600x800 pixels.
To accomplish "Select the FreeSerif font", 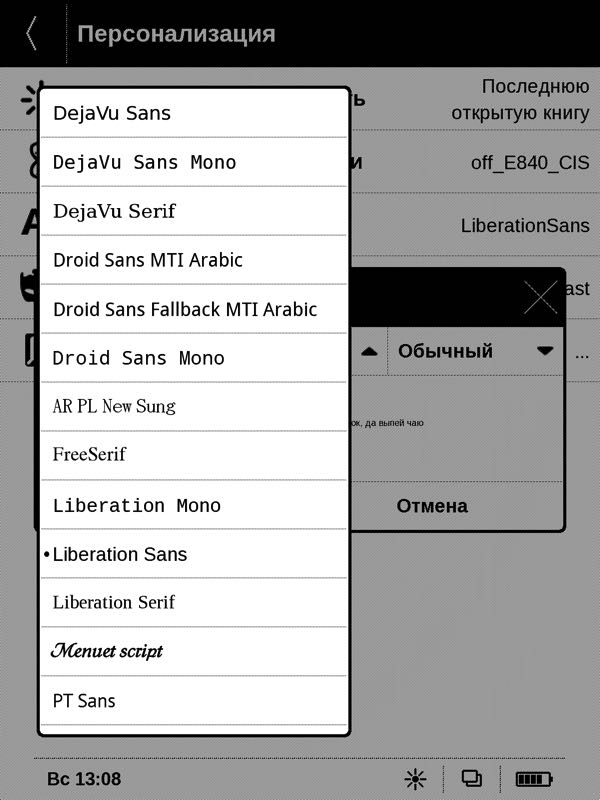I will tap(194, 456).
